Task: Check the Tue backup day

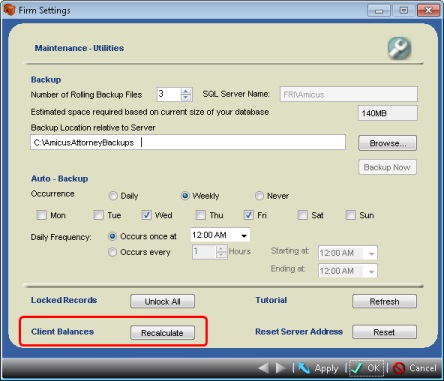Action: [x=98, y=215]
